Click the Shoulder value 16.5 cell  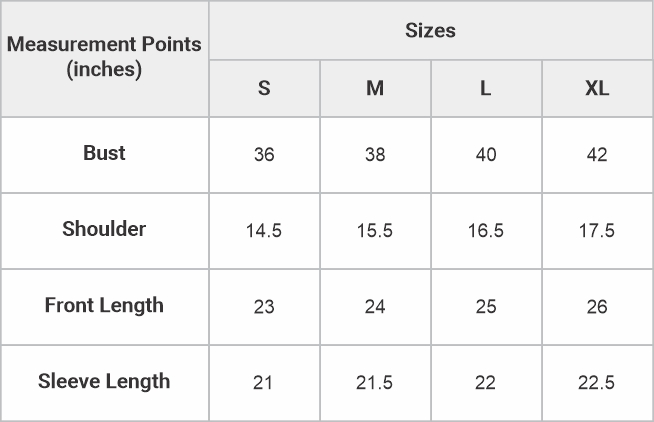(x=486, y=231)
